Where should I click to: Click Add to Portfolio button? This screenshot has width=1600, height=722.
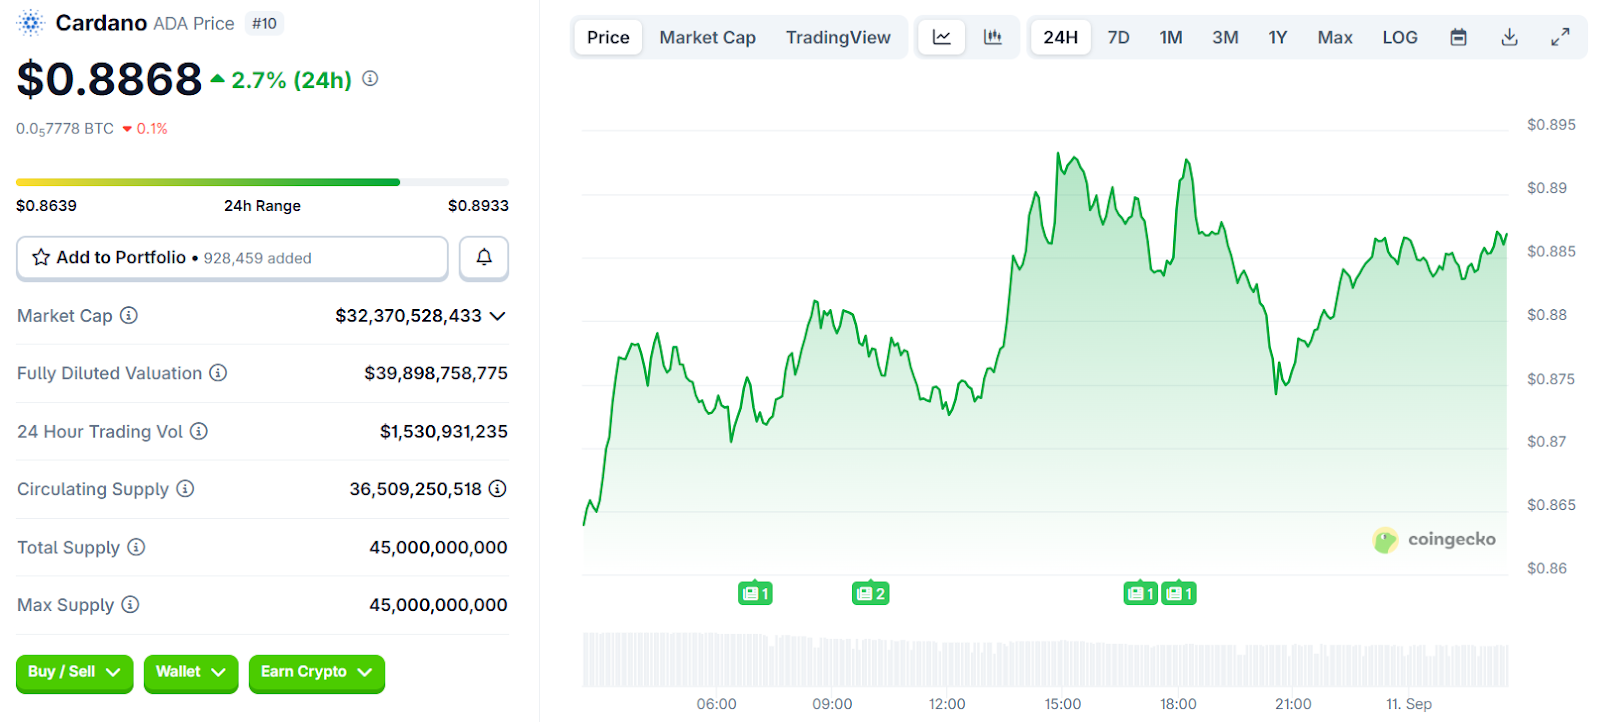[x=232, y=258]
